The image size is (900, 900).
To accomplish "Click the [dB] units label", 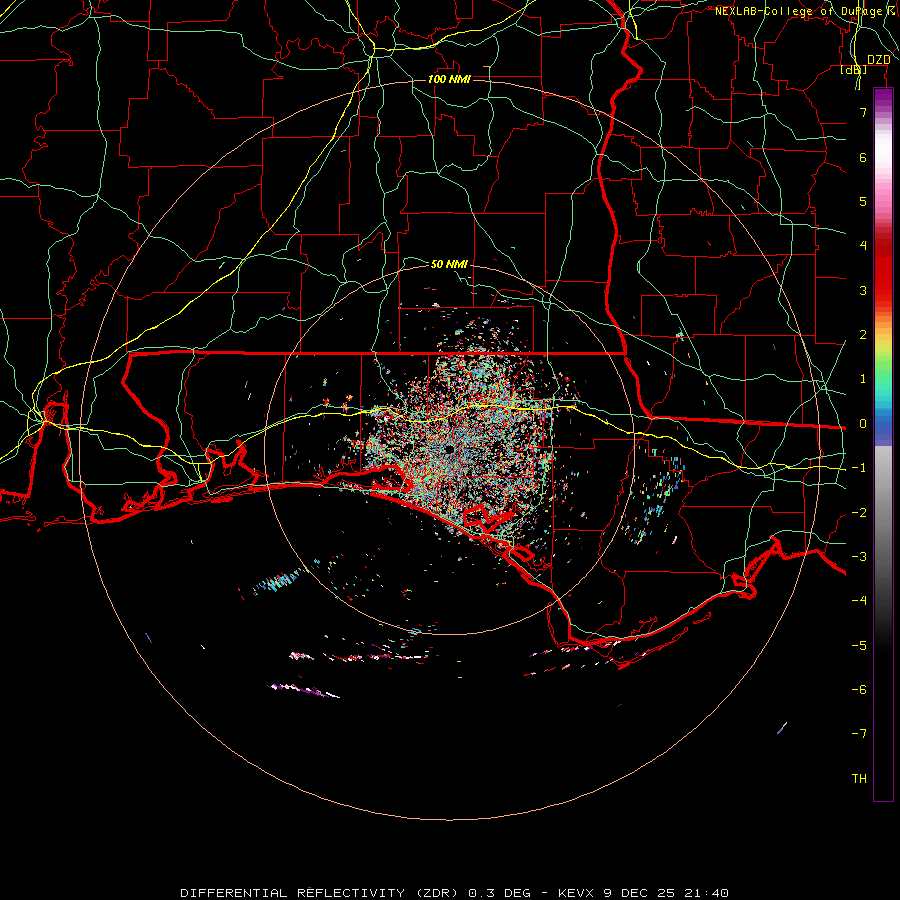I will click(x=854, y=69).
